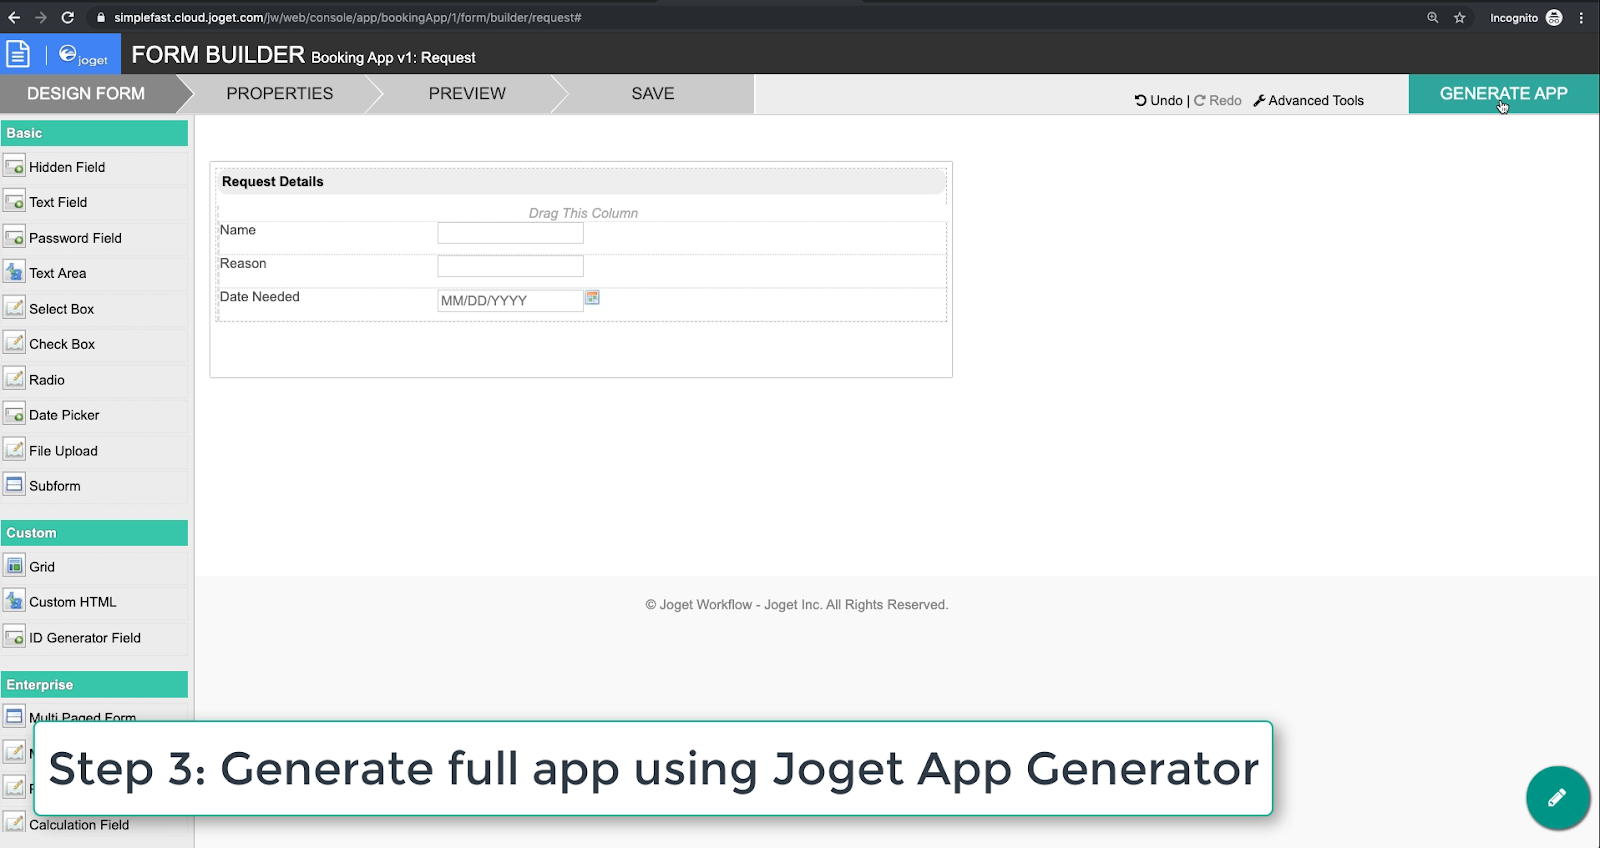1600x848 pixels.
Task: Click the File Upload palette icon
Action: tap(14, 450)
